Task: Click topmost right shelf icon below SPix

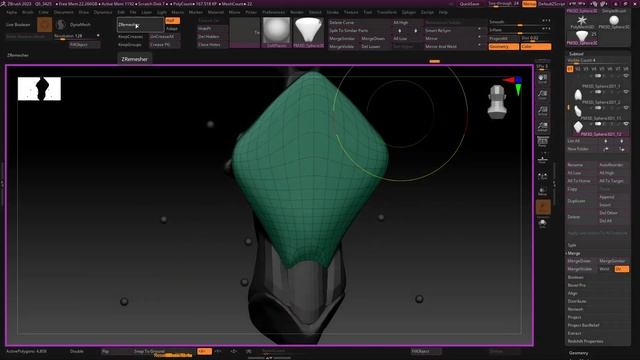Action: pyautogui.click(x=543, y=79)
